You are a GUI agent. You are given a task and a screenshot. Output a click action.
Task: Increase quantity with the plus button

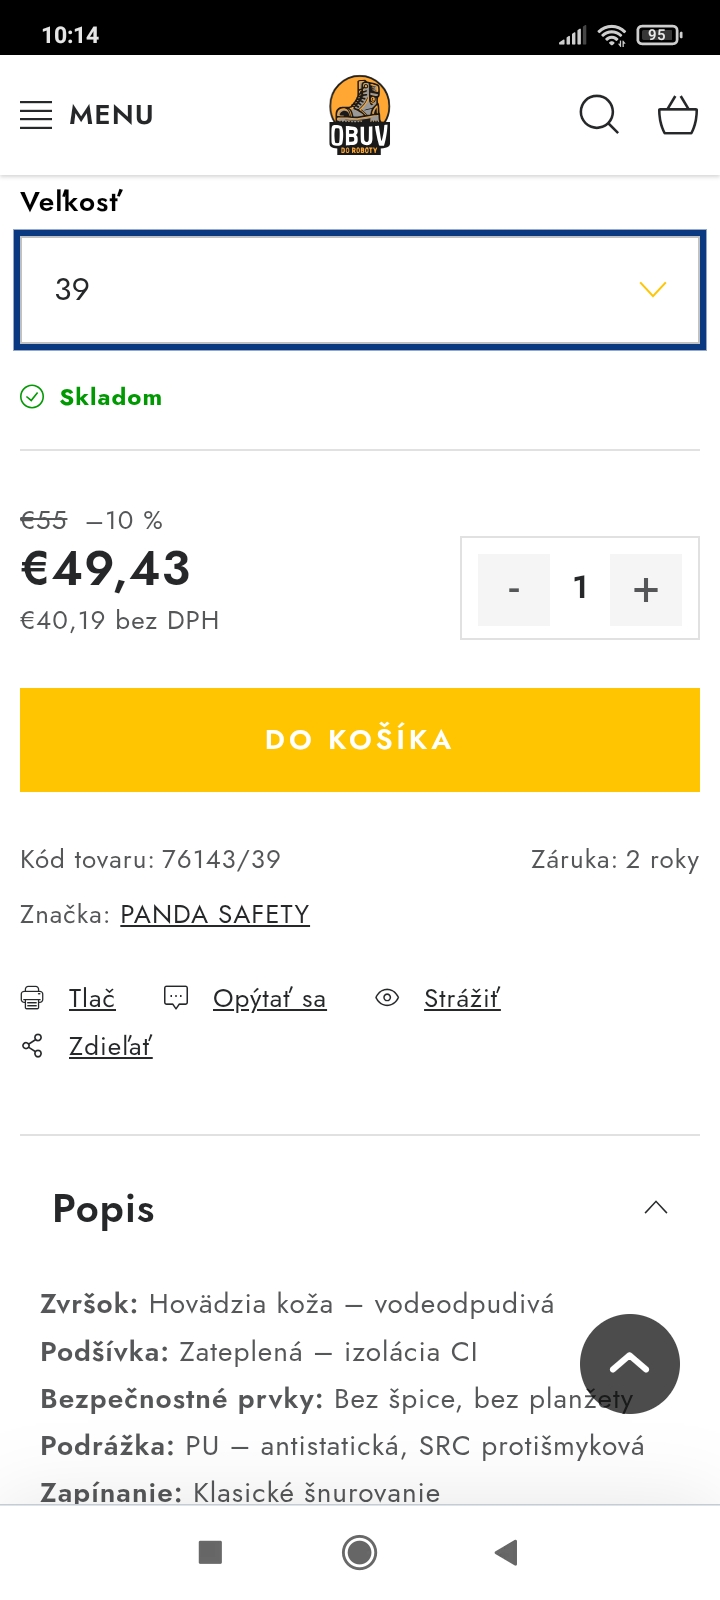click(x=646, y=589)
